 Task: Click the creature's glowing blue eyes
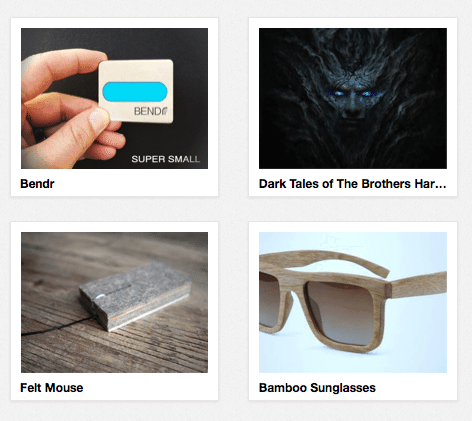click(x=354, y=93)
